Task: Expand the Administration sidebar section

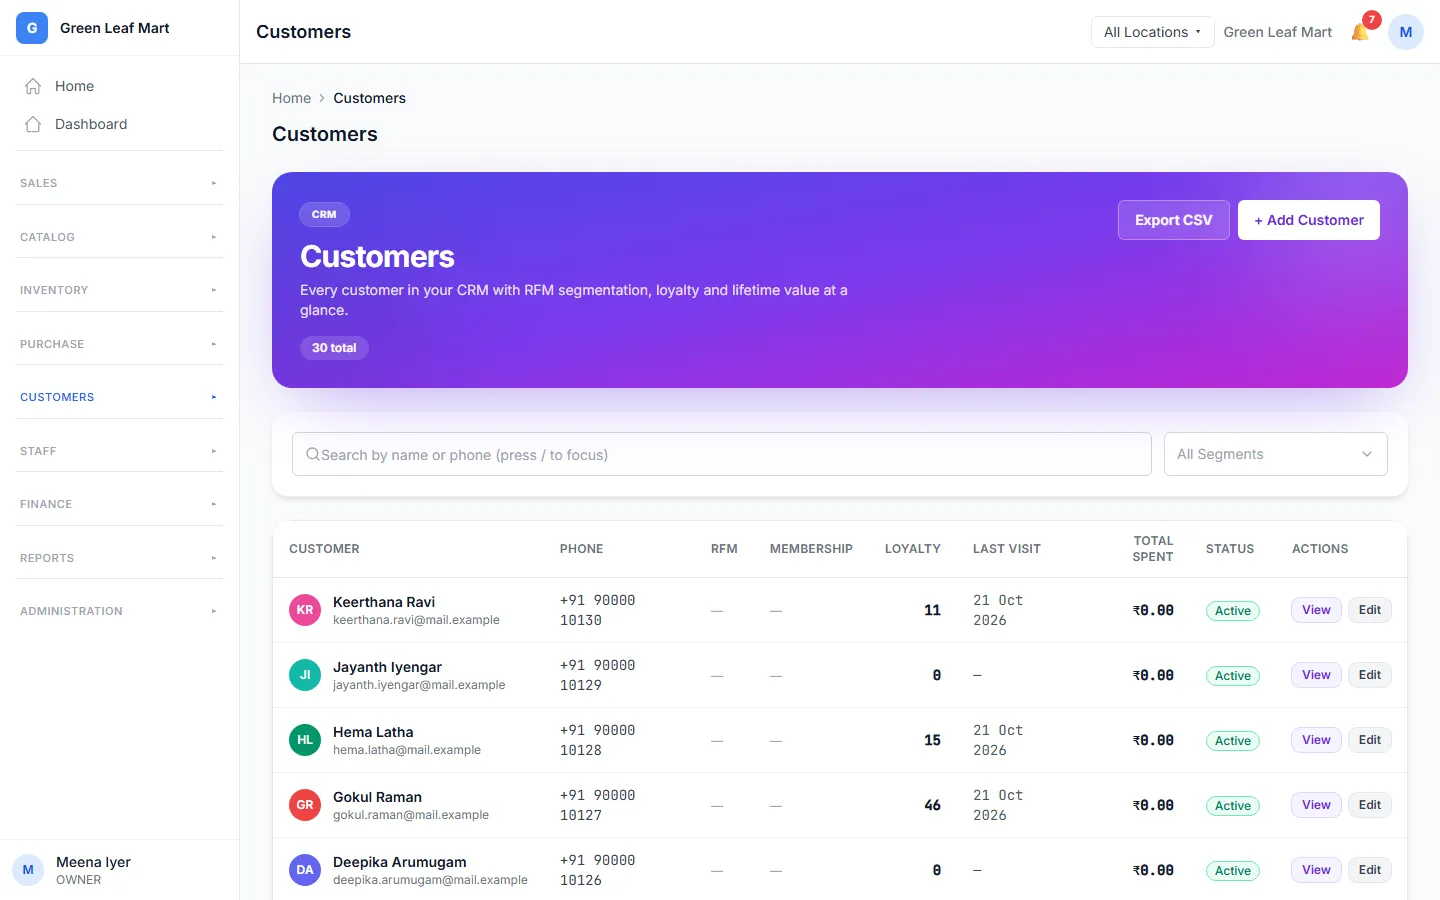Action: click(119, 611)
